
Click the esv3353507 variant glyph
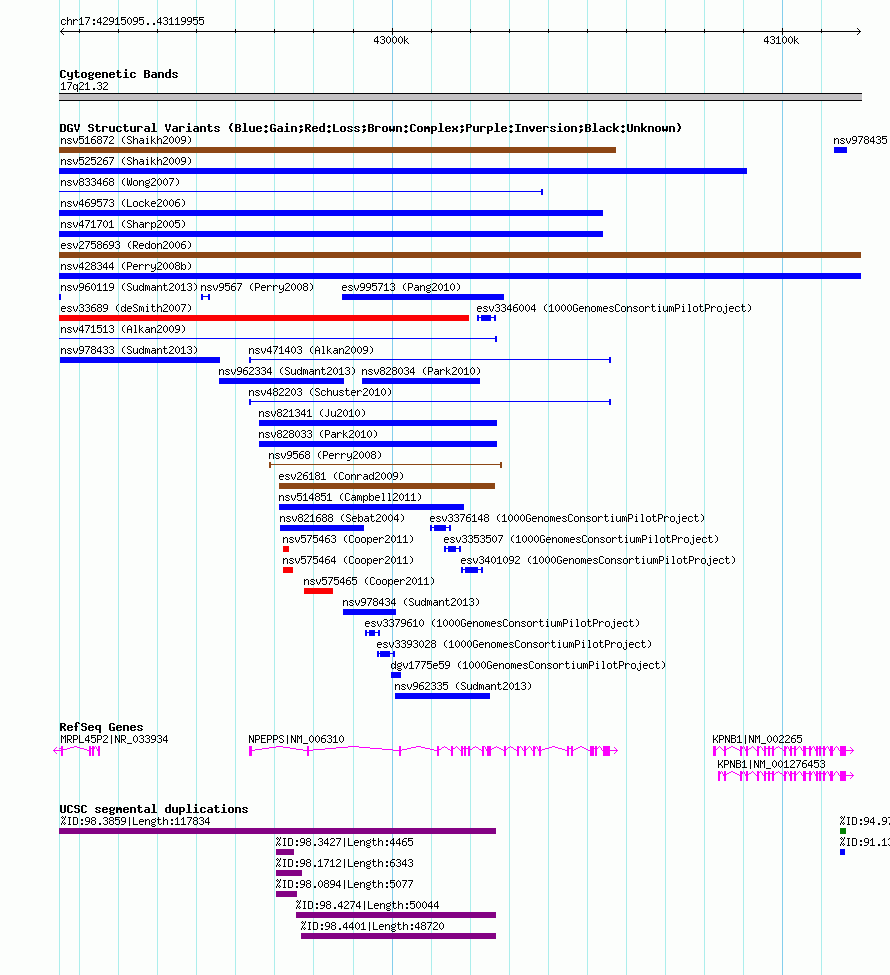(x=452, y=549)
